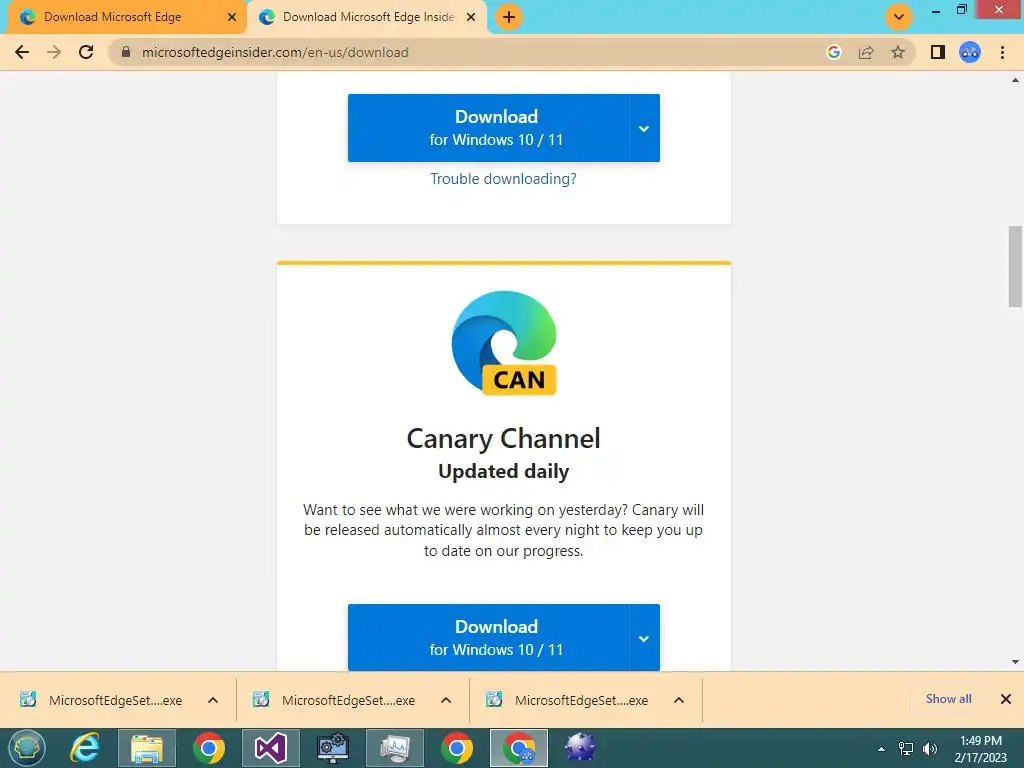Go back to the previous page

[x=22, y=52]
